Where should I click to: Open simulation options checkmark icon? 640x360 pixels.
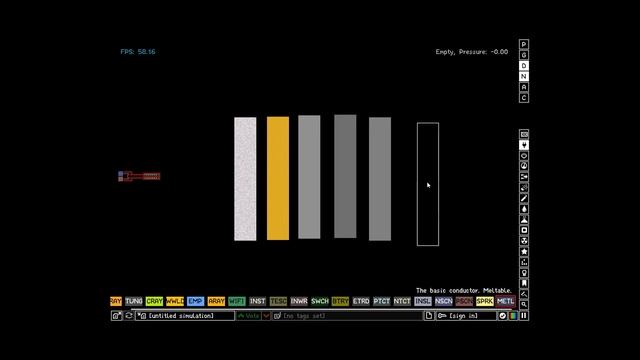(x=502, y=316)
